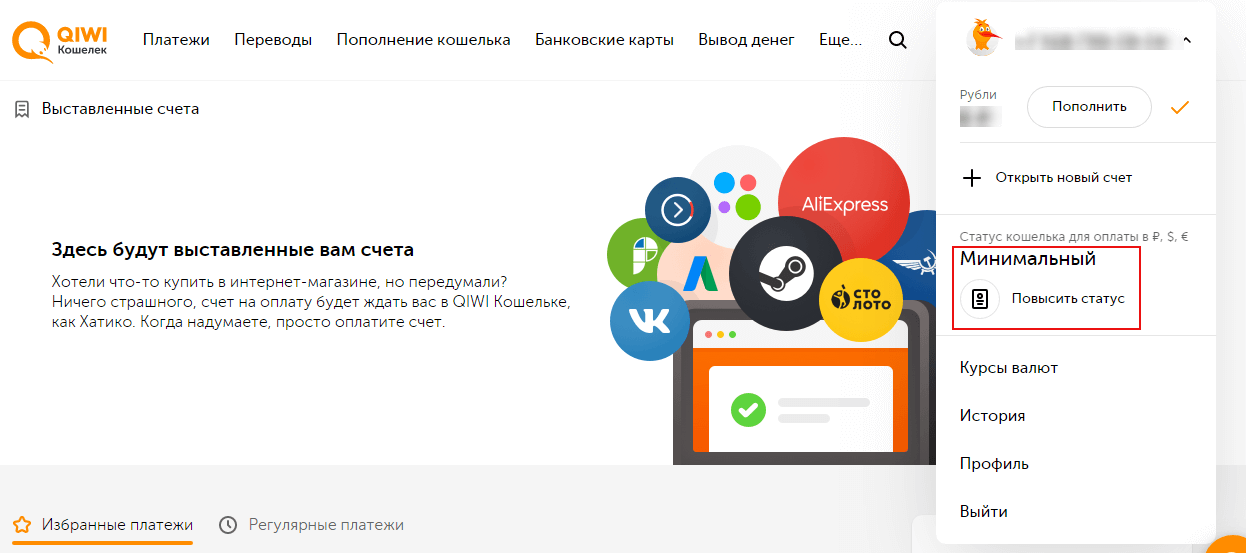Expand the Еще... navigation menu
The image size is (1246, 553).
coord(840,40)
